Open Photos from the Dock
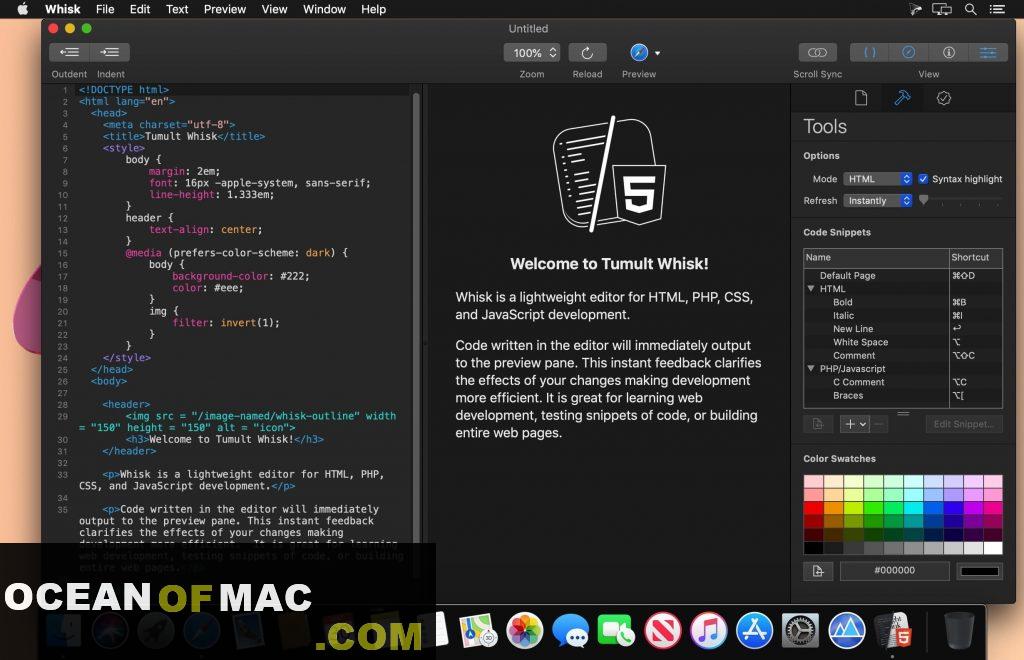 coord(524,631)
